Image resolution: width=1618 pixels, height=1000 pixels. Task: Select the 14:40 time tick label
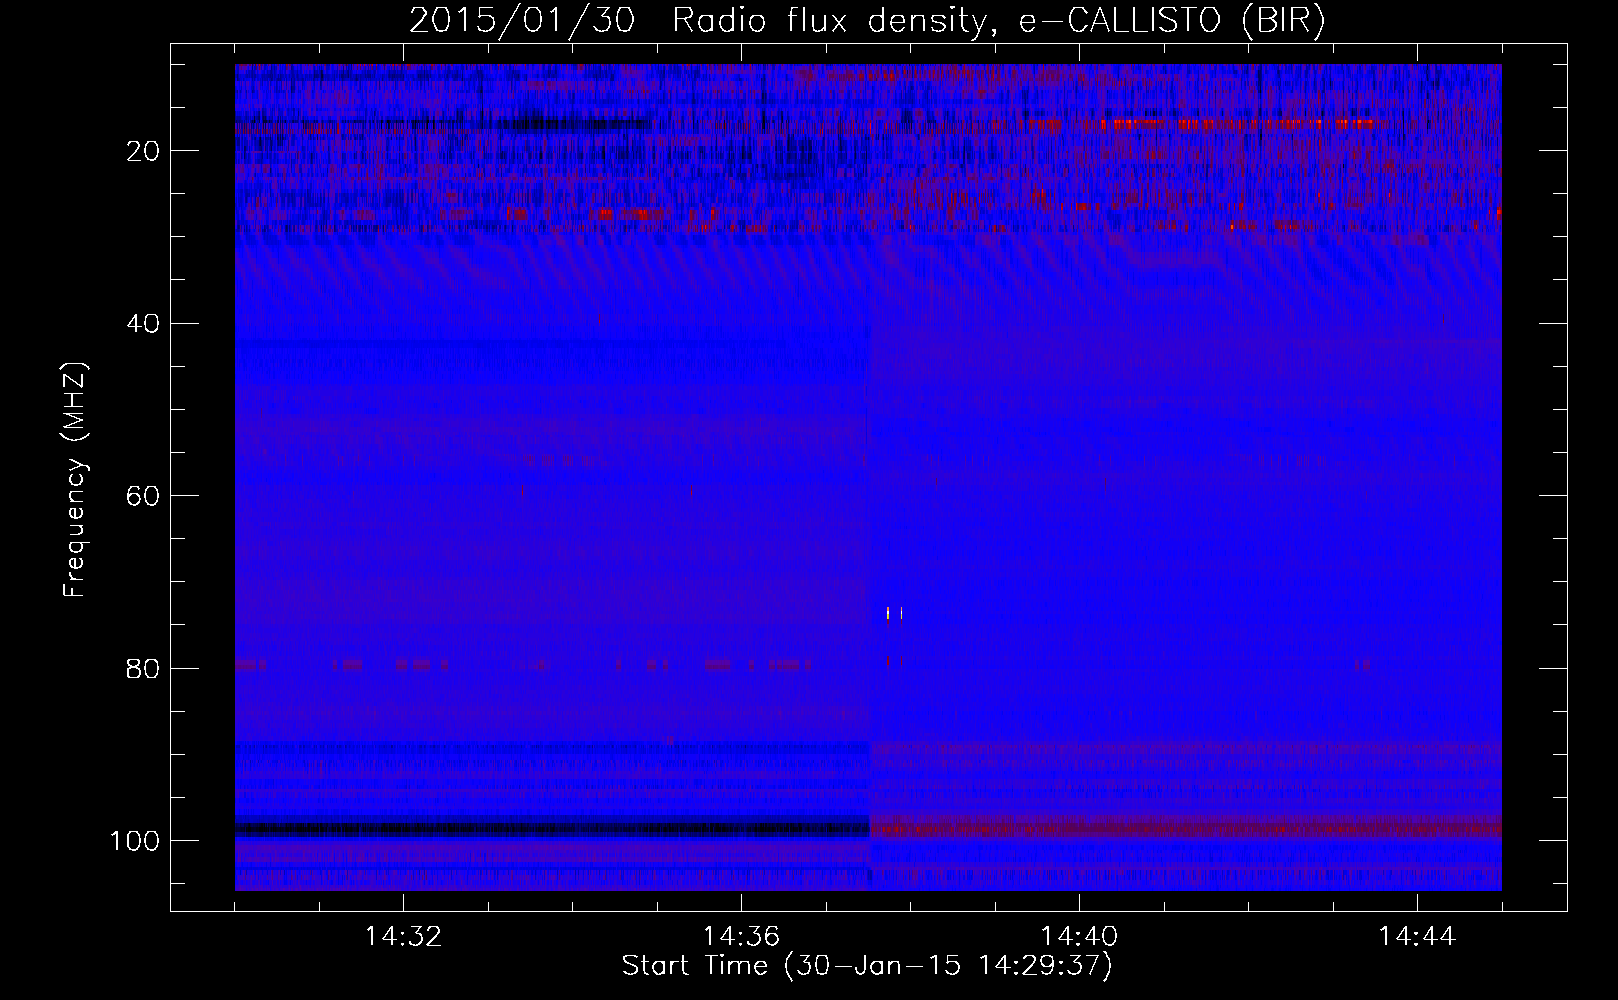1079,937
